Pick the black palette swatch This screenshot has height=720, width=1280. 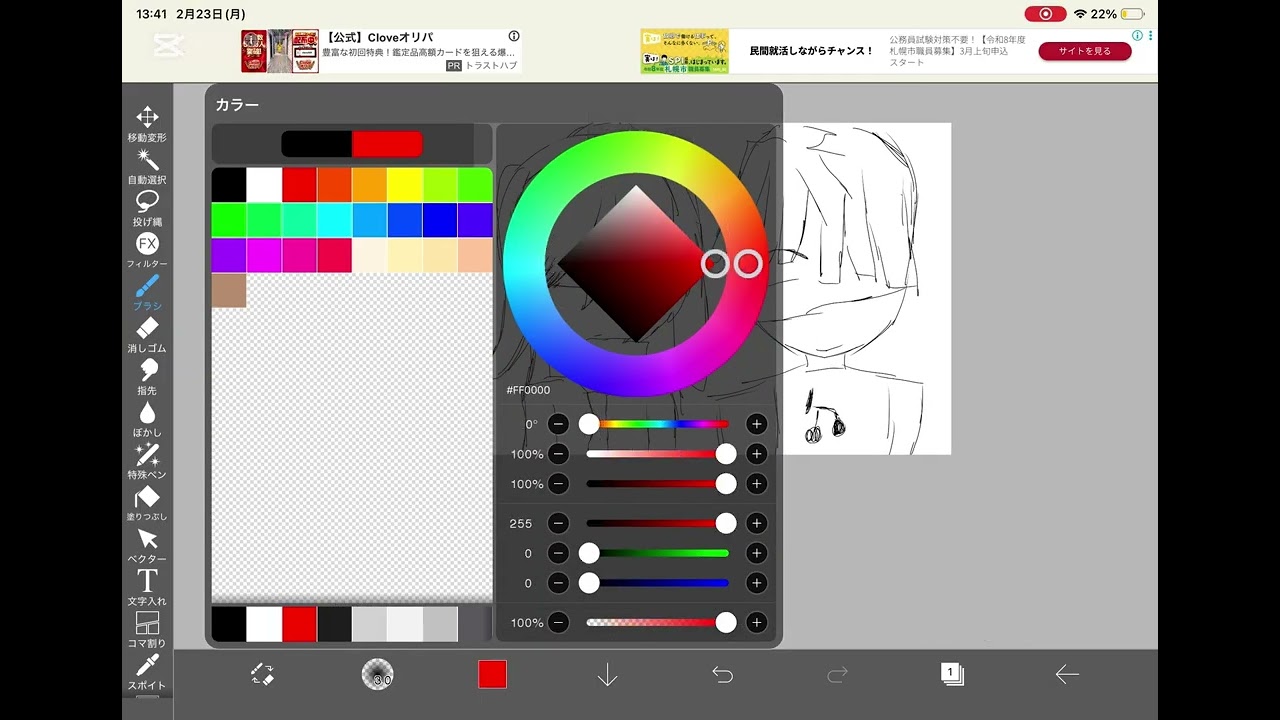229,185
